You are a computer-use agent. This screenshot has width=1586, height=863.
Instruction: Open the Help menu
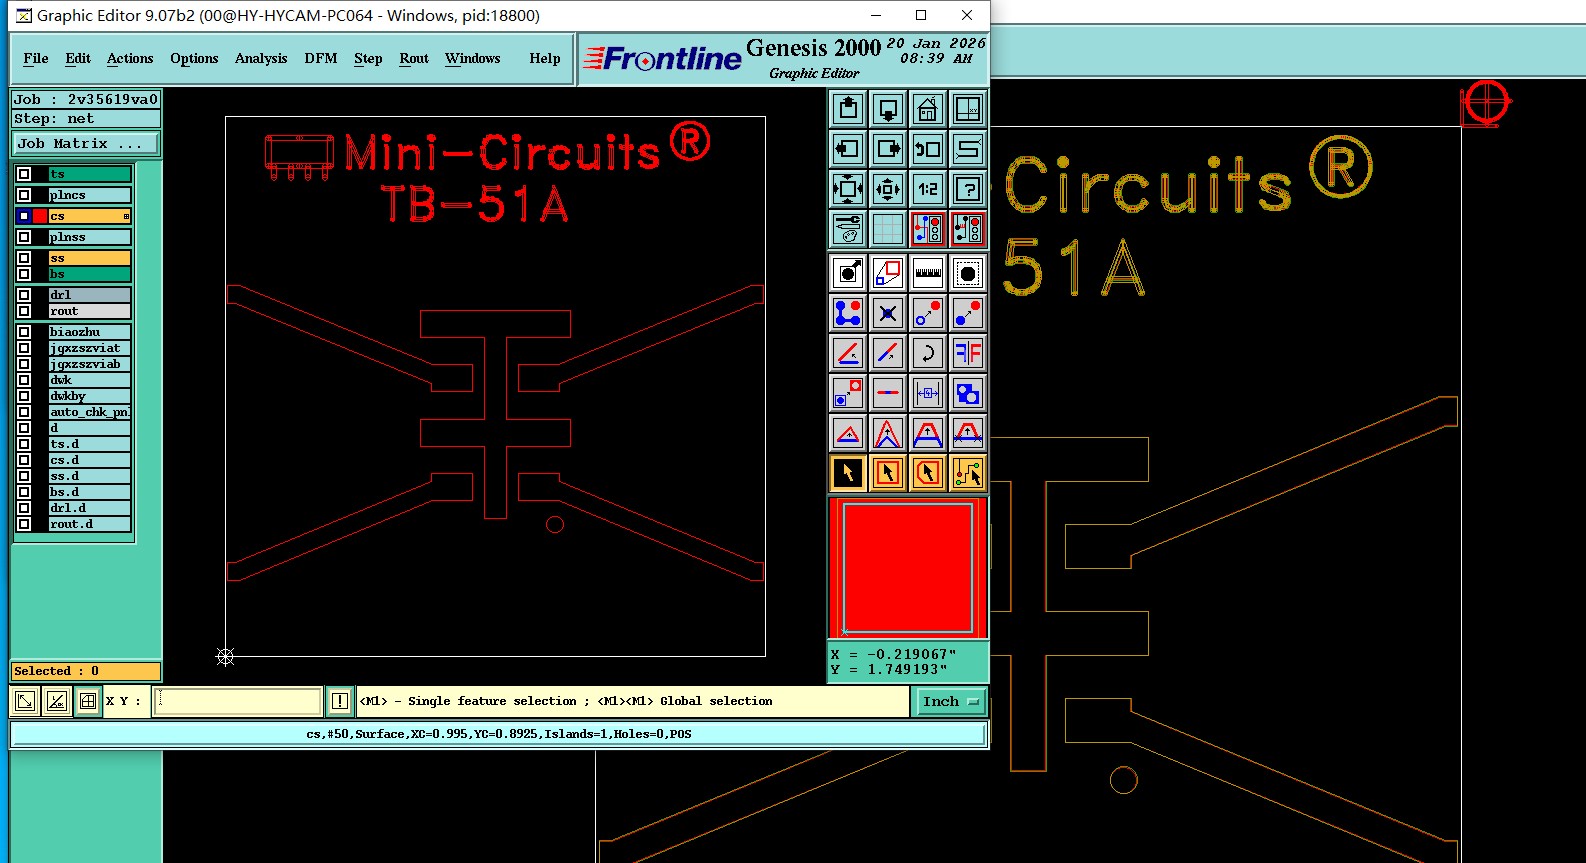click(545, 58)
